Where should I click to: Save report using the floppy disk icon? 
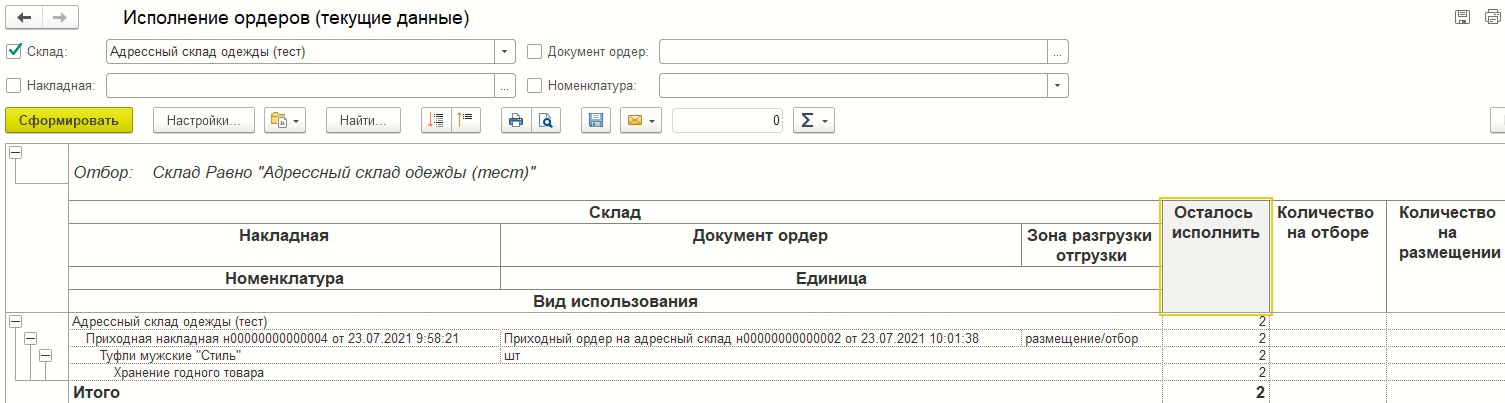[595, 121]
